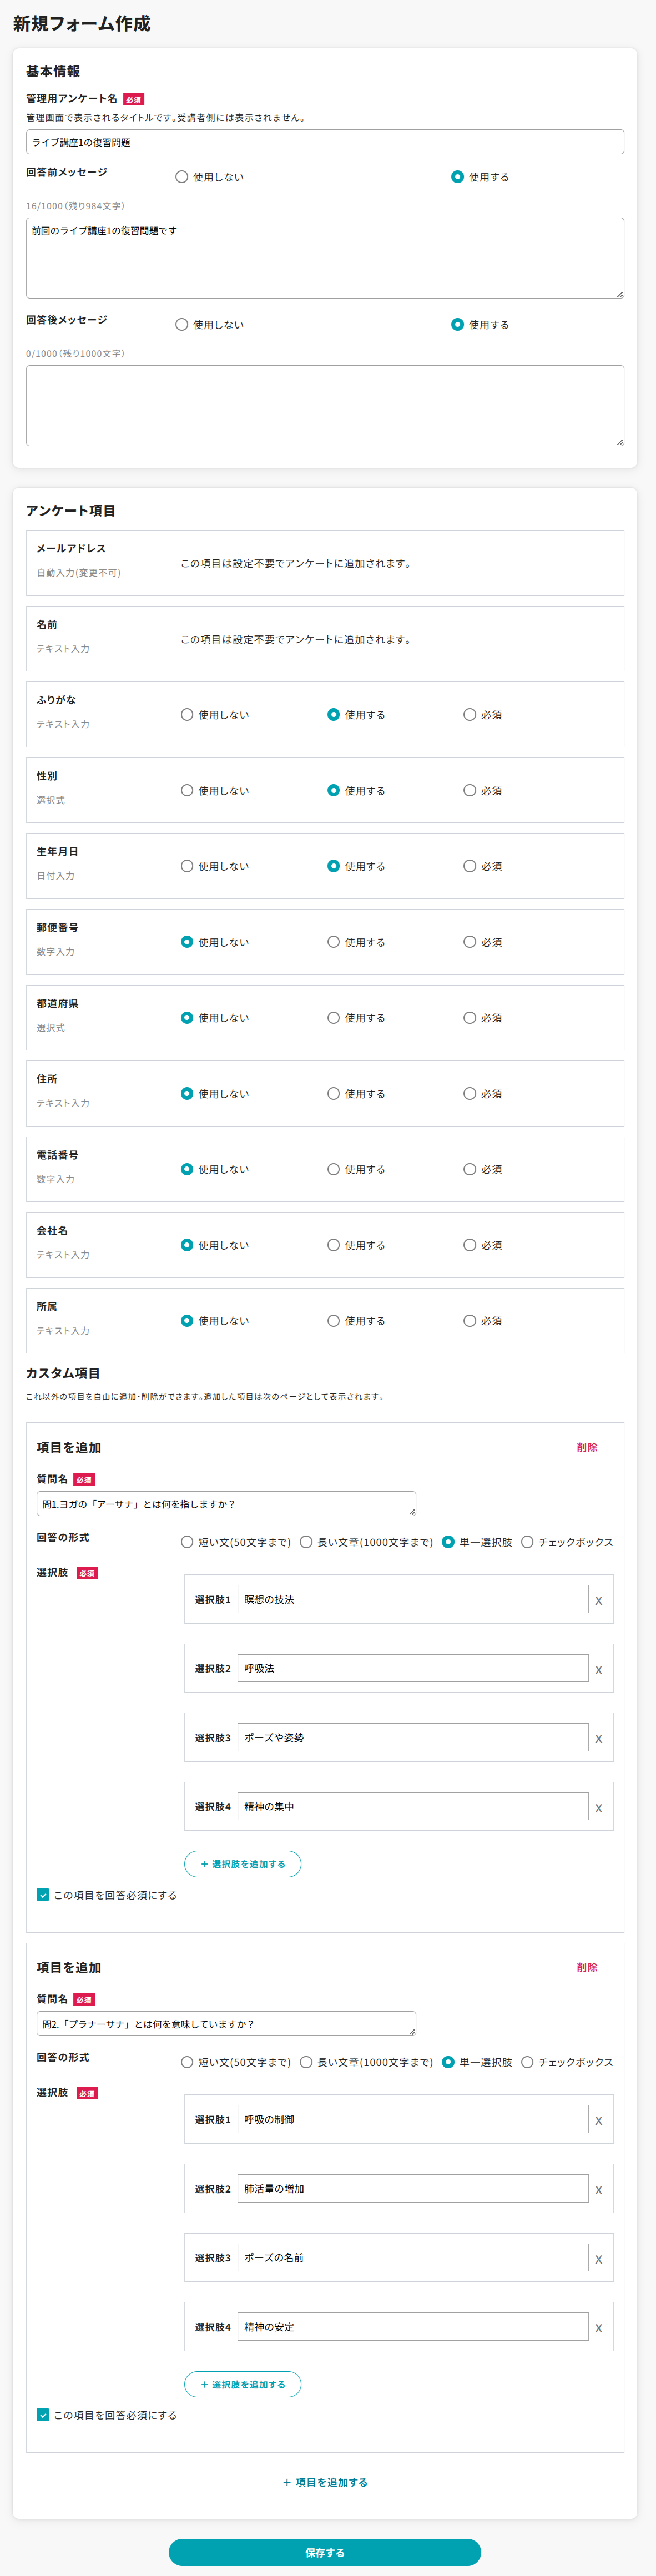Uncheck required checkbox for question 1
This screenshot has height=2576, width=656.
(43, 1894)
